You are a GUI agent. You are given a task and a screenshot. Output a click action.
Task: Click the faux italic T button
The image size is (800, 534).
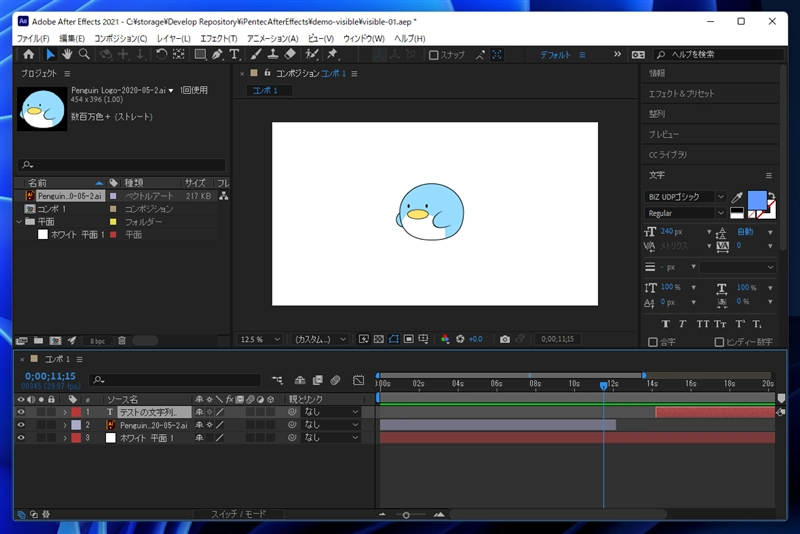click(x=683, y=324)
